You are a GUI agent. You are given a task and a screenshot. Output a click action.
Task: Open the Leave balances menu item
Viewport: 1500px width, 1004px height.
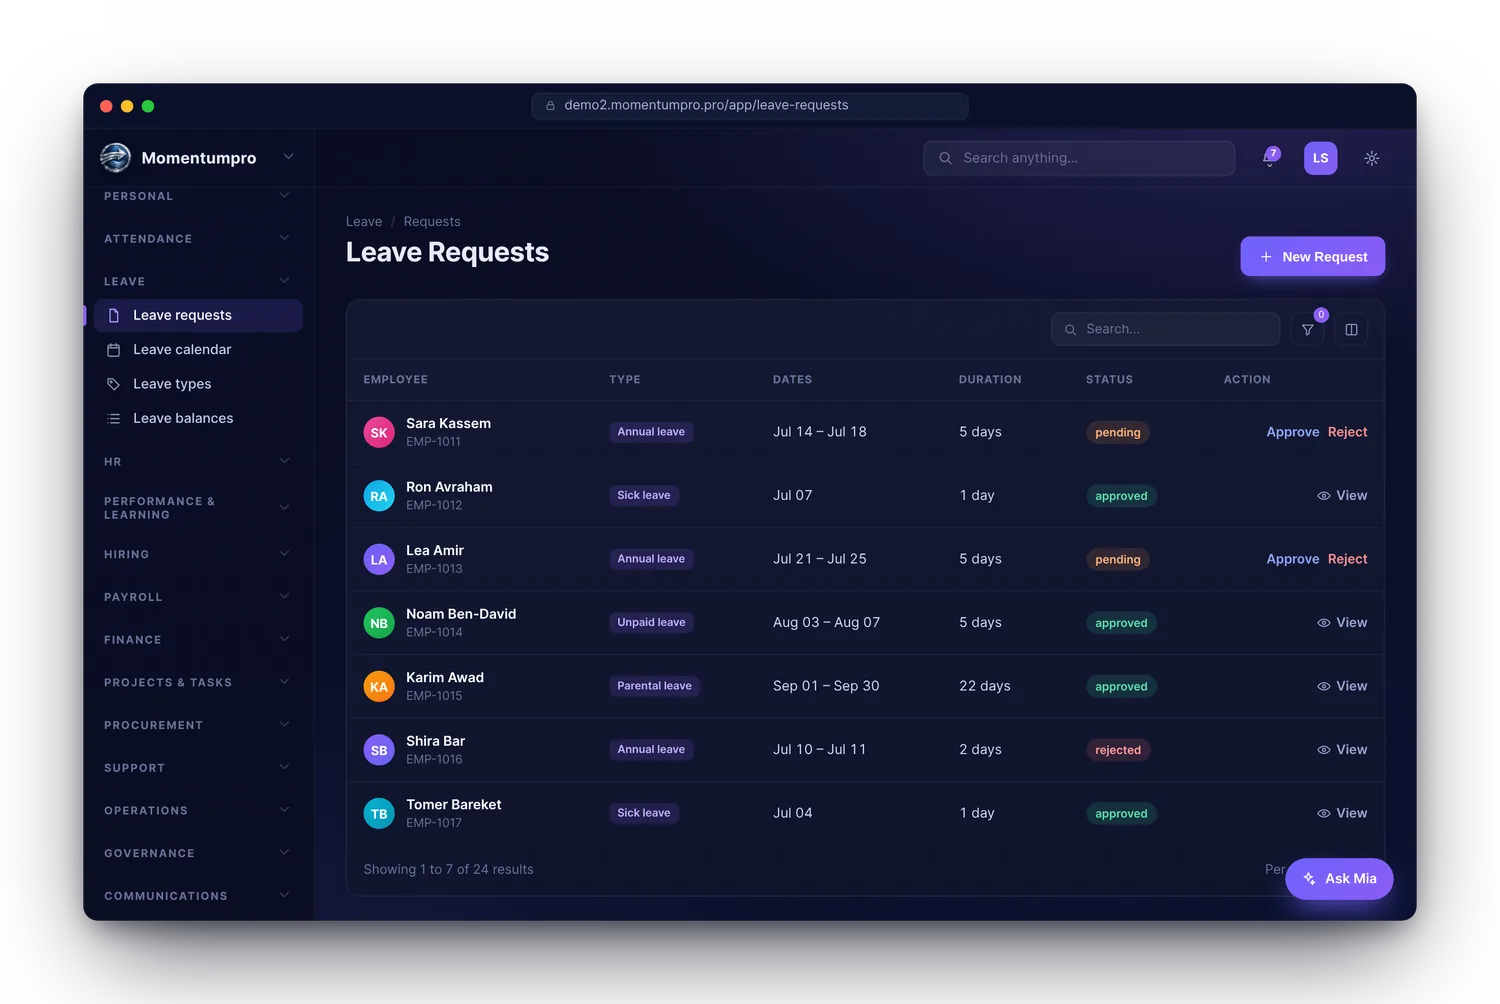click(x=198, y=418)
